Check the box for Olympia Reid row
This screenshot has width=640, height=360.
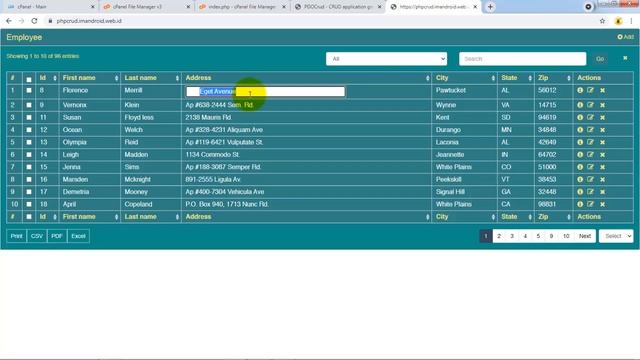[x=29, y=142]
